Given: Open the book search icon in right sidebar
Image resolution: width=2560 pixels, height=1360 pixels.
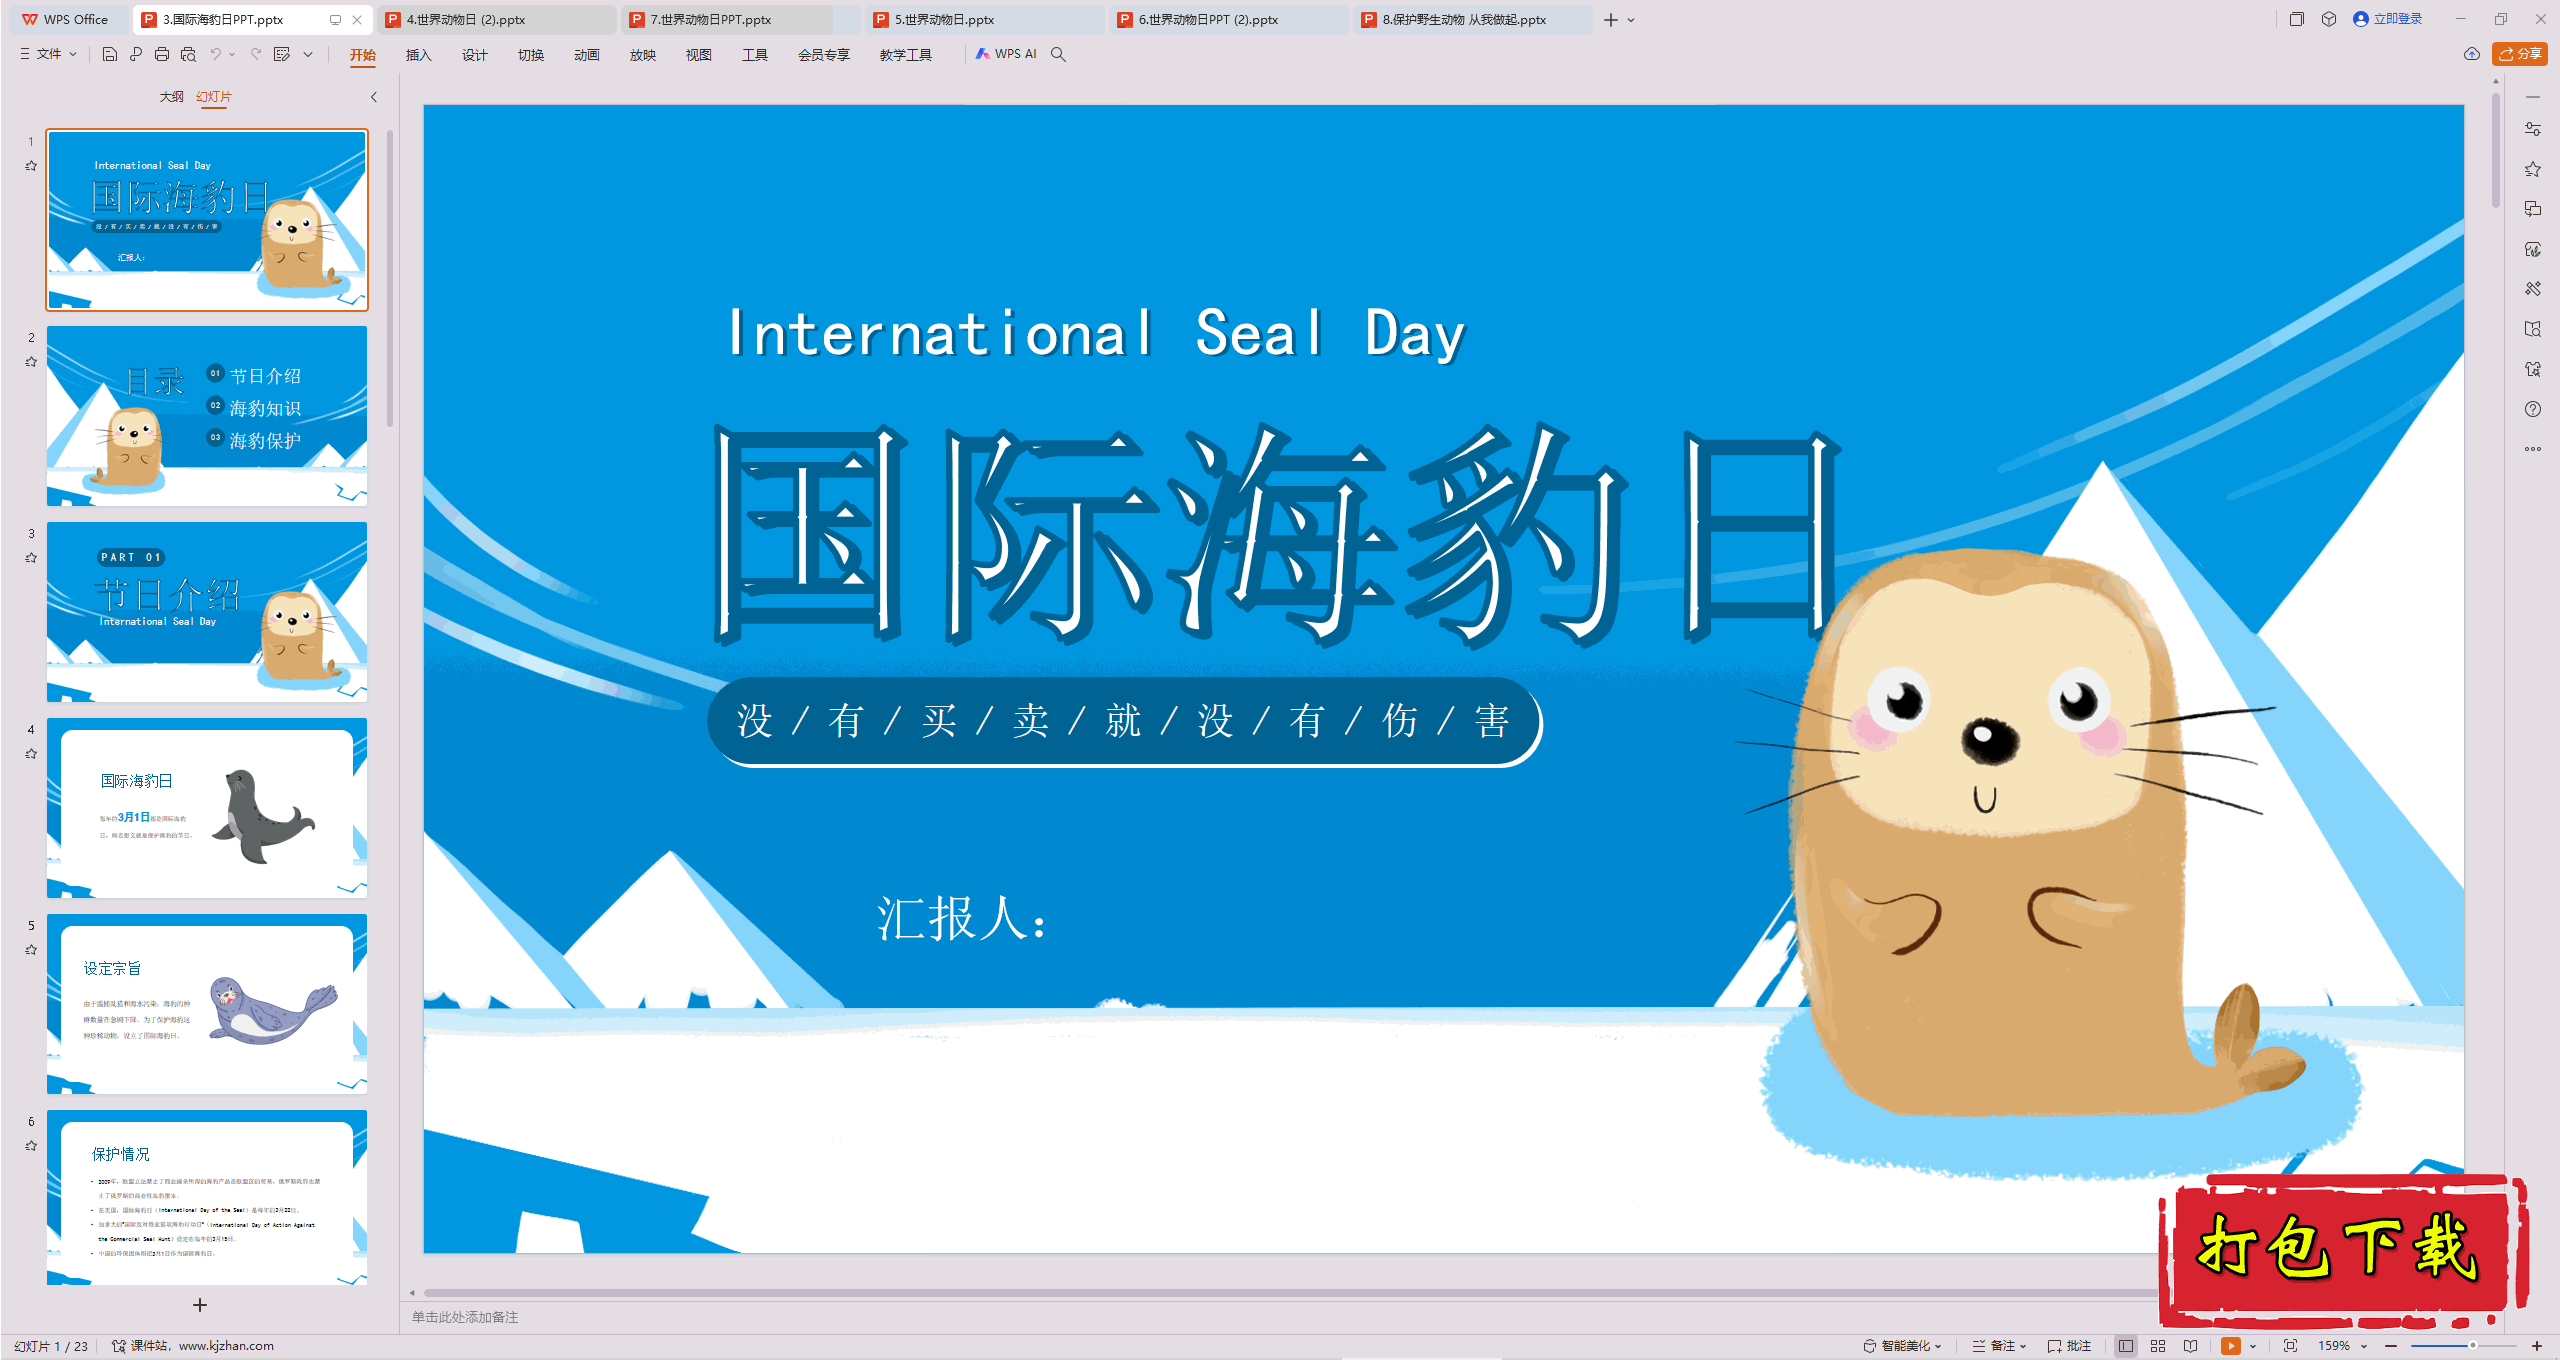Looking at the screenshot, I should tap(2533, 329).
